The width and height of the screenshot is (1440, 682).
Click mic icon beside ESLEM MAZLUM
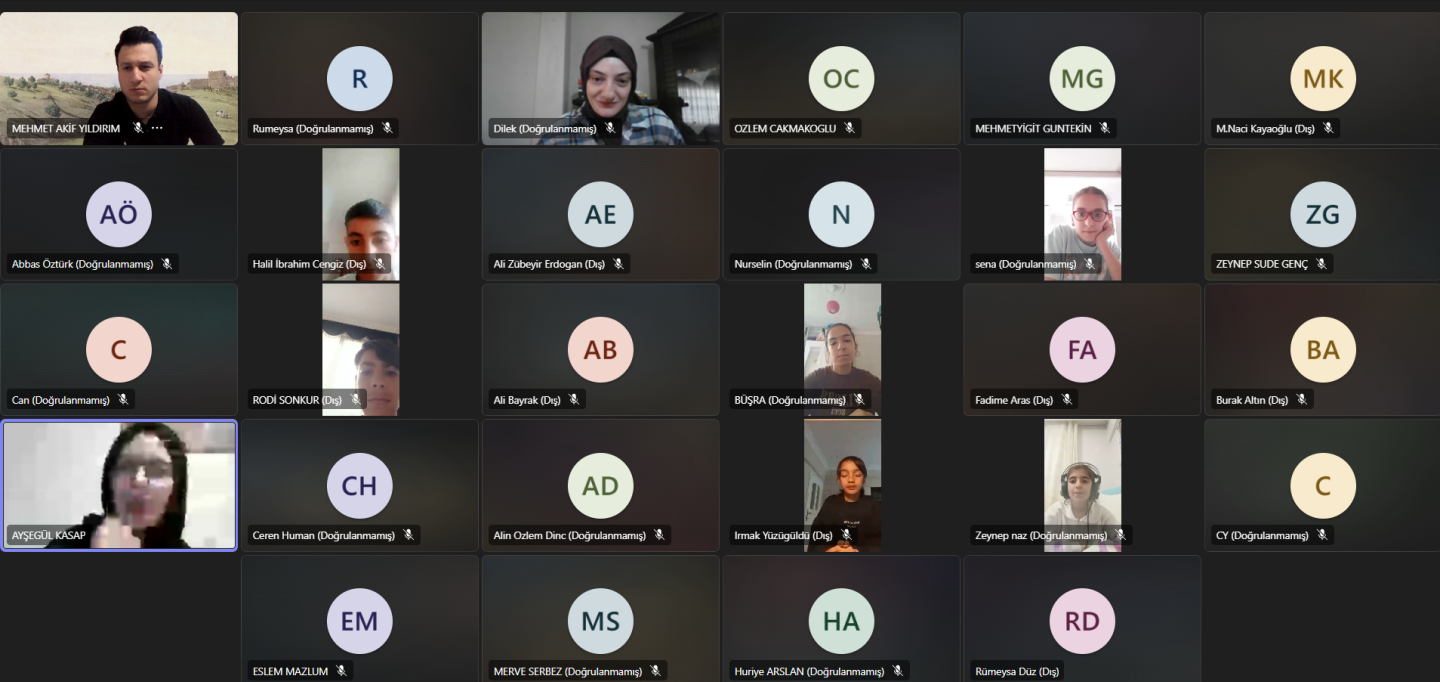[342, 671]
